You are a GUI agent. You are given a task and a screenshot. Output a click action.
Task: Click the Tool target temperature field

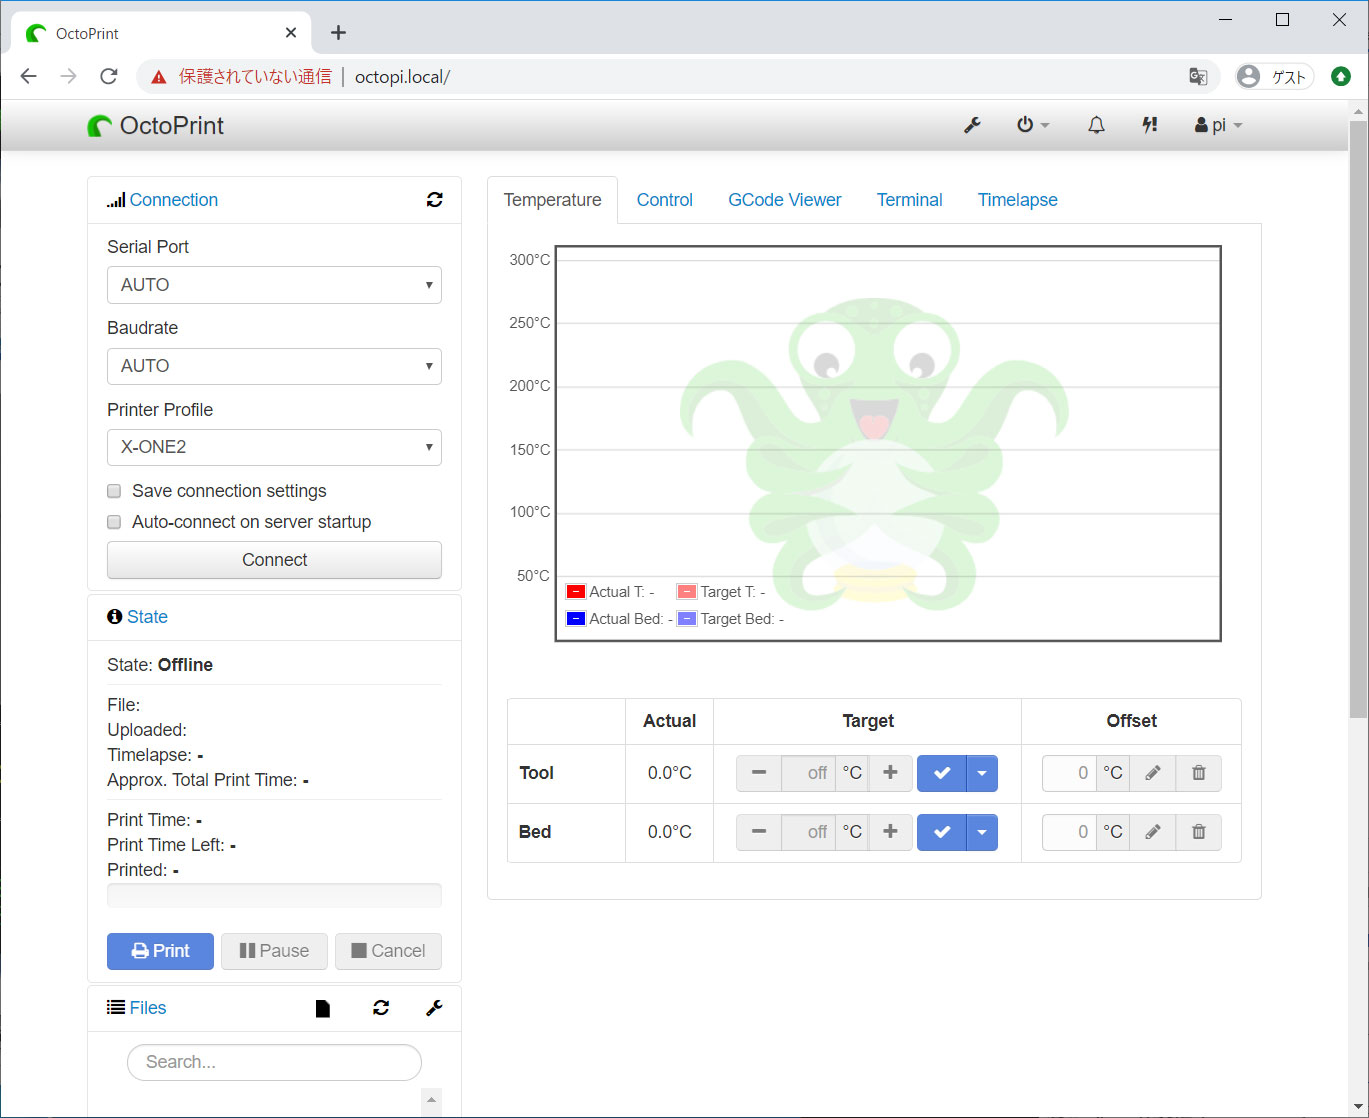pos(808,773)
